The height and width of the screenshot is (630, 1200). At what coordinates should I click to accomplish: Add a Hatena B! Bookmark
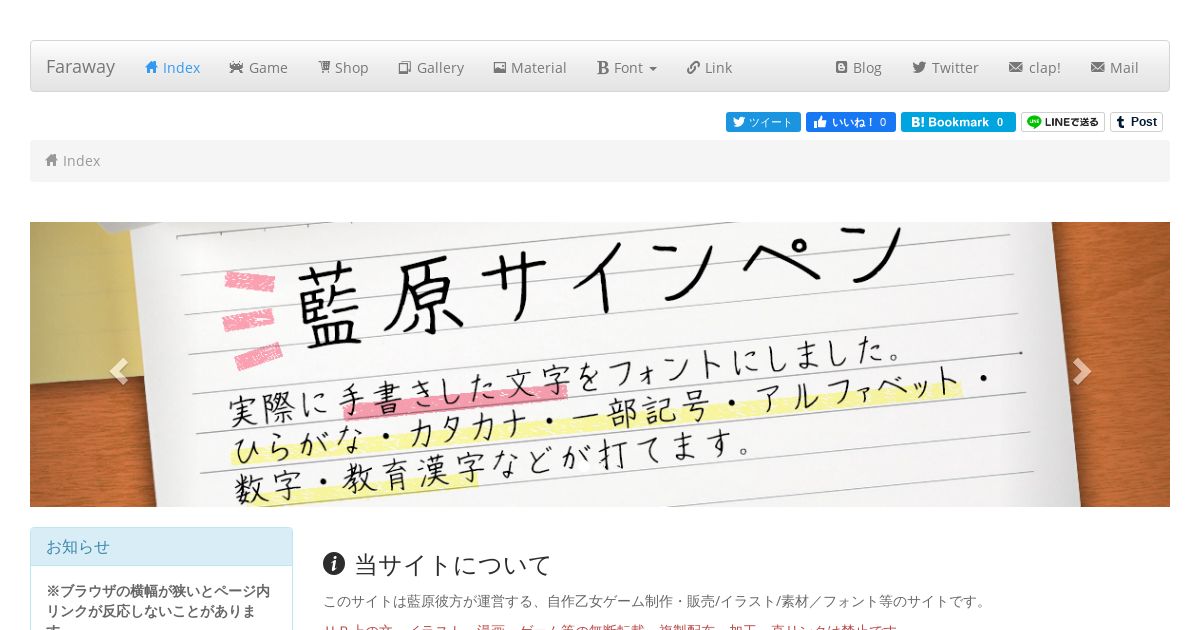pos(958,122)
